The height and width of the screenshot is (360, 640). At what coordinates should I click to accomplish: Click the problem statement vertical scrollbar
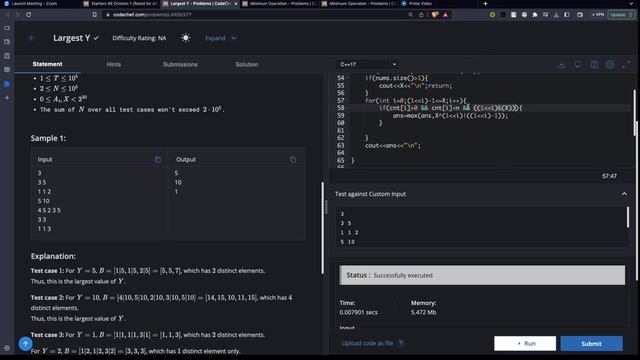click(x=322, y=228)
